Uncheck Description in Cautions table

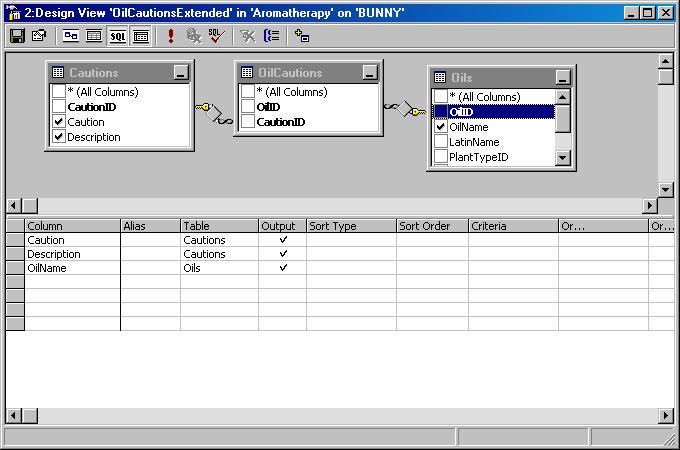point(59,137)
